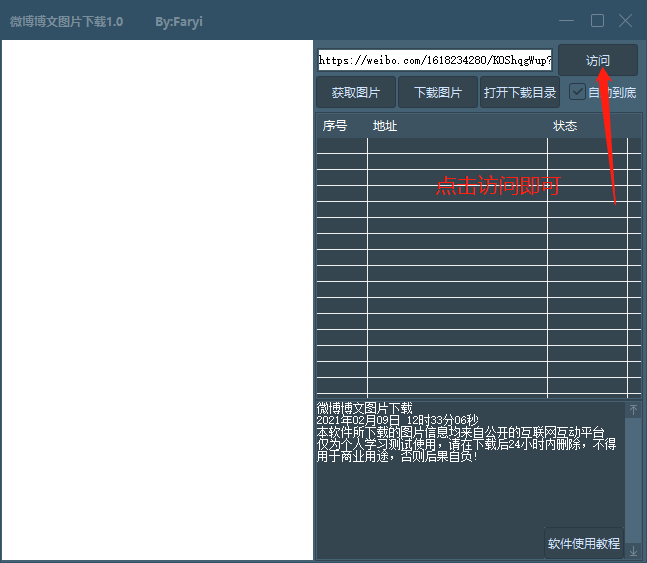
Task: Click the log line '2021年02月09日 12时33分06秒'
Action: pyautogui.click(x=397, y=420)
